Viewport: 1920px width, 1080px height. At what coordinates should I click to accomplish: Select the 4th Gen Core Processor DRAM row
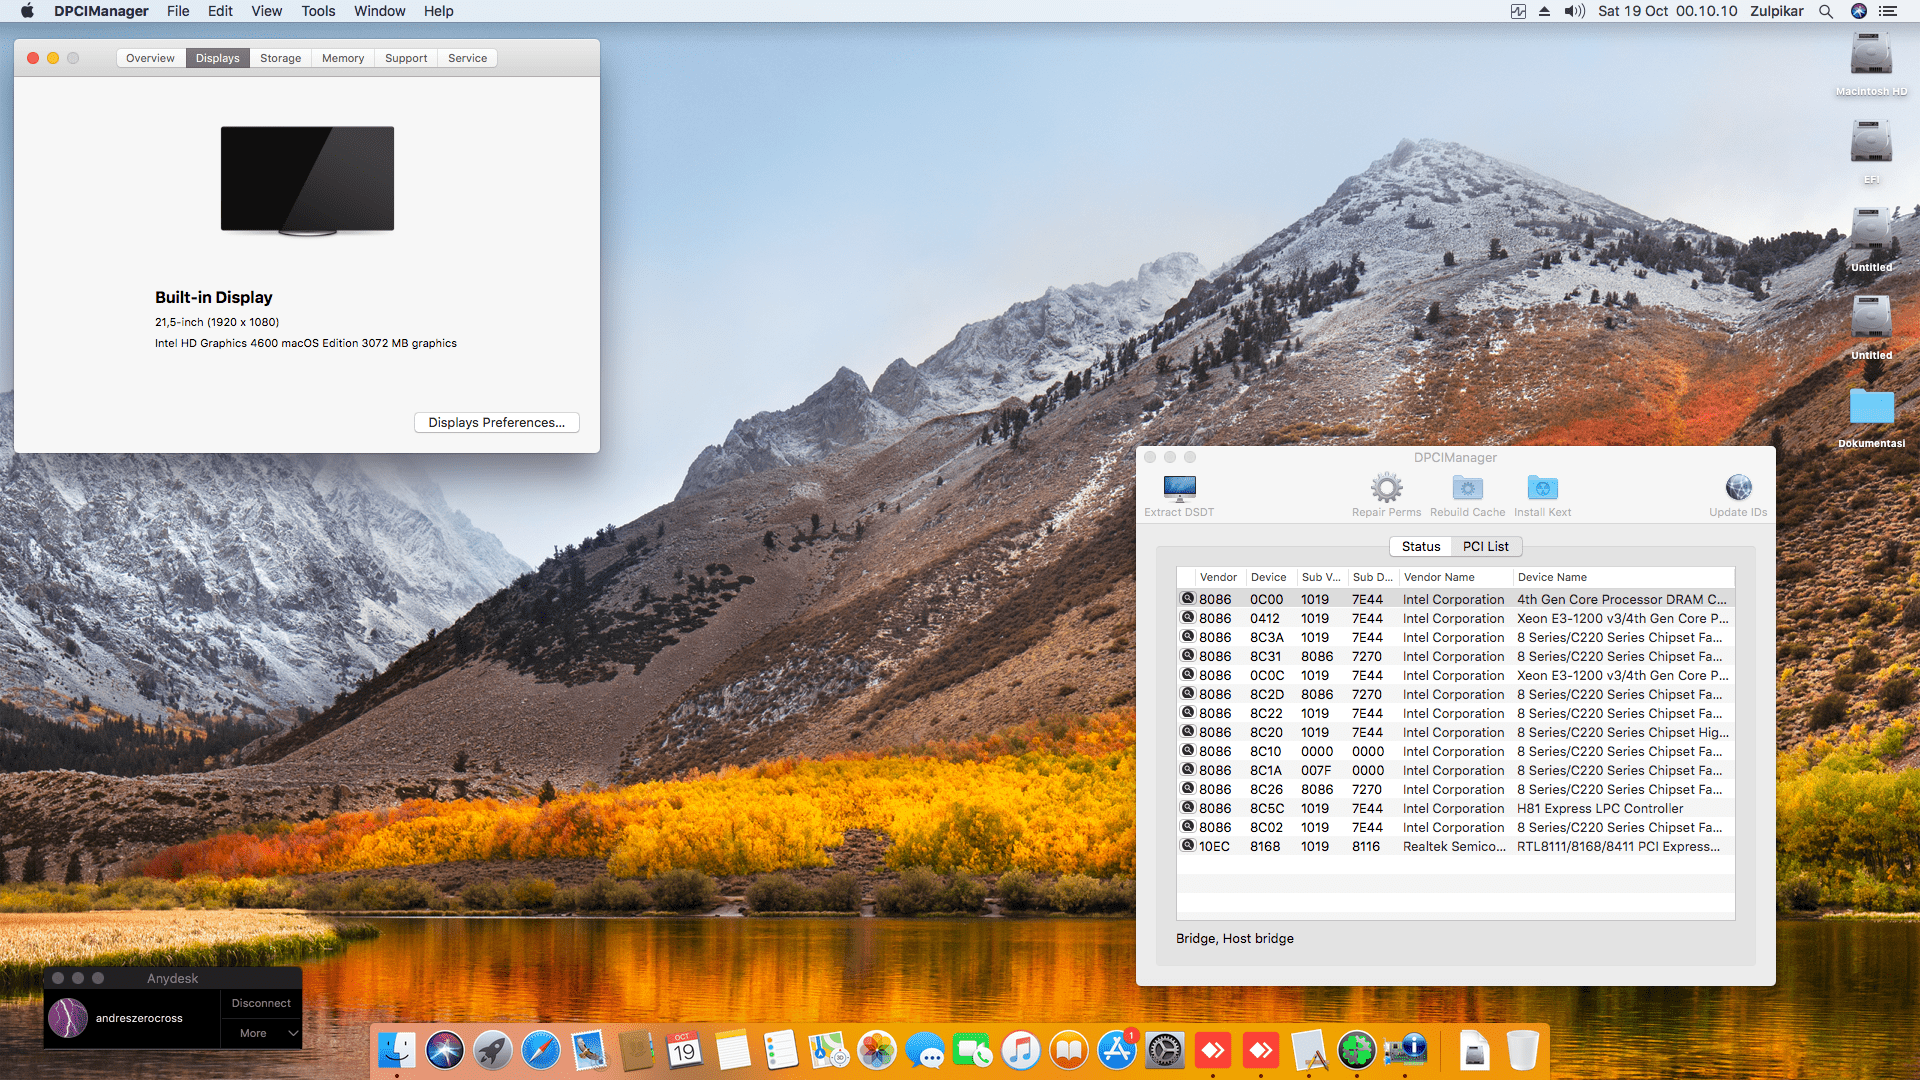(1456, 599)
